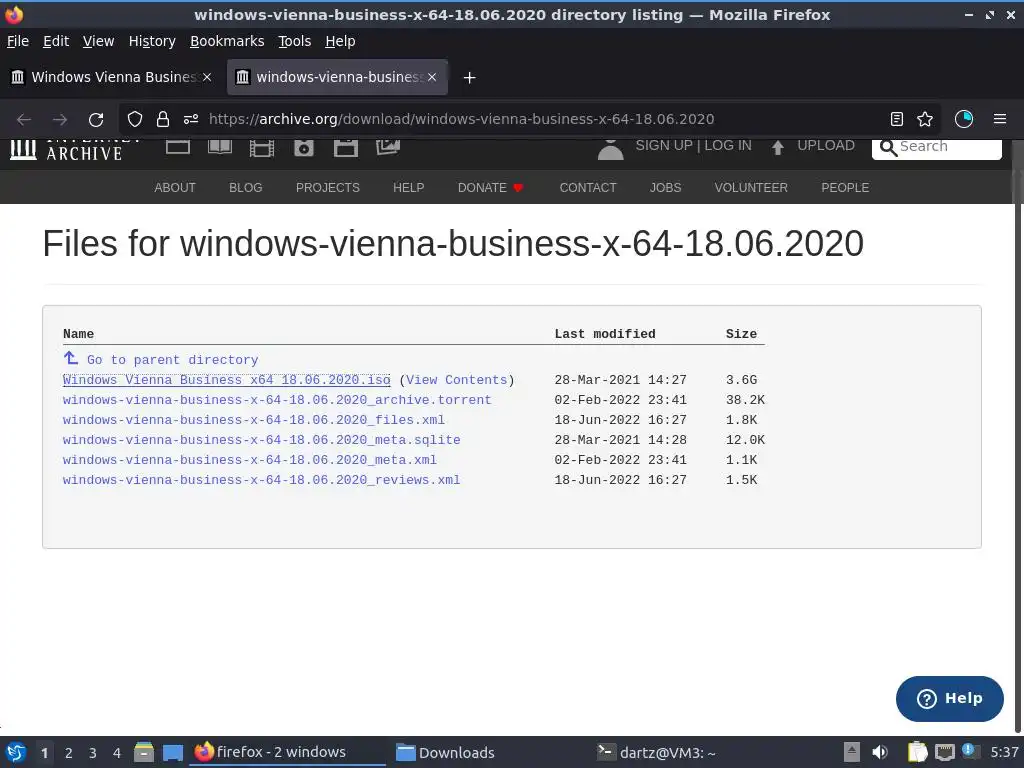Click the parent directory arrow icon

[x=71, y=358]
